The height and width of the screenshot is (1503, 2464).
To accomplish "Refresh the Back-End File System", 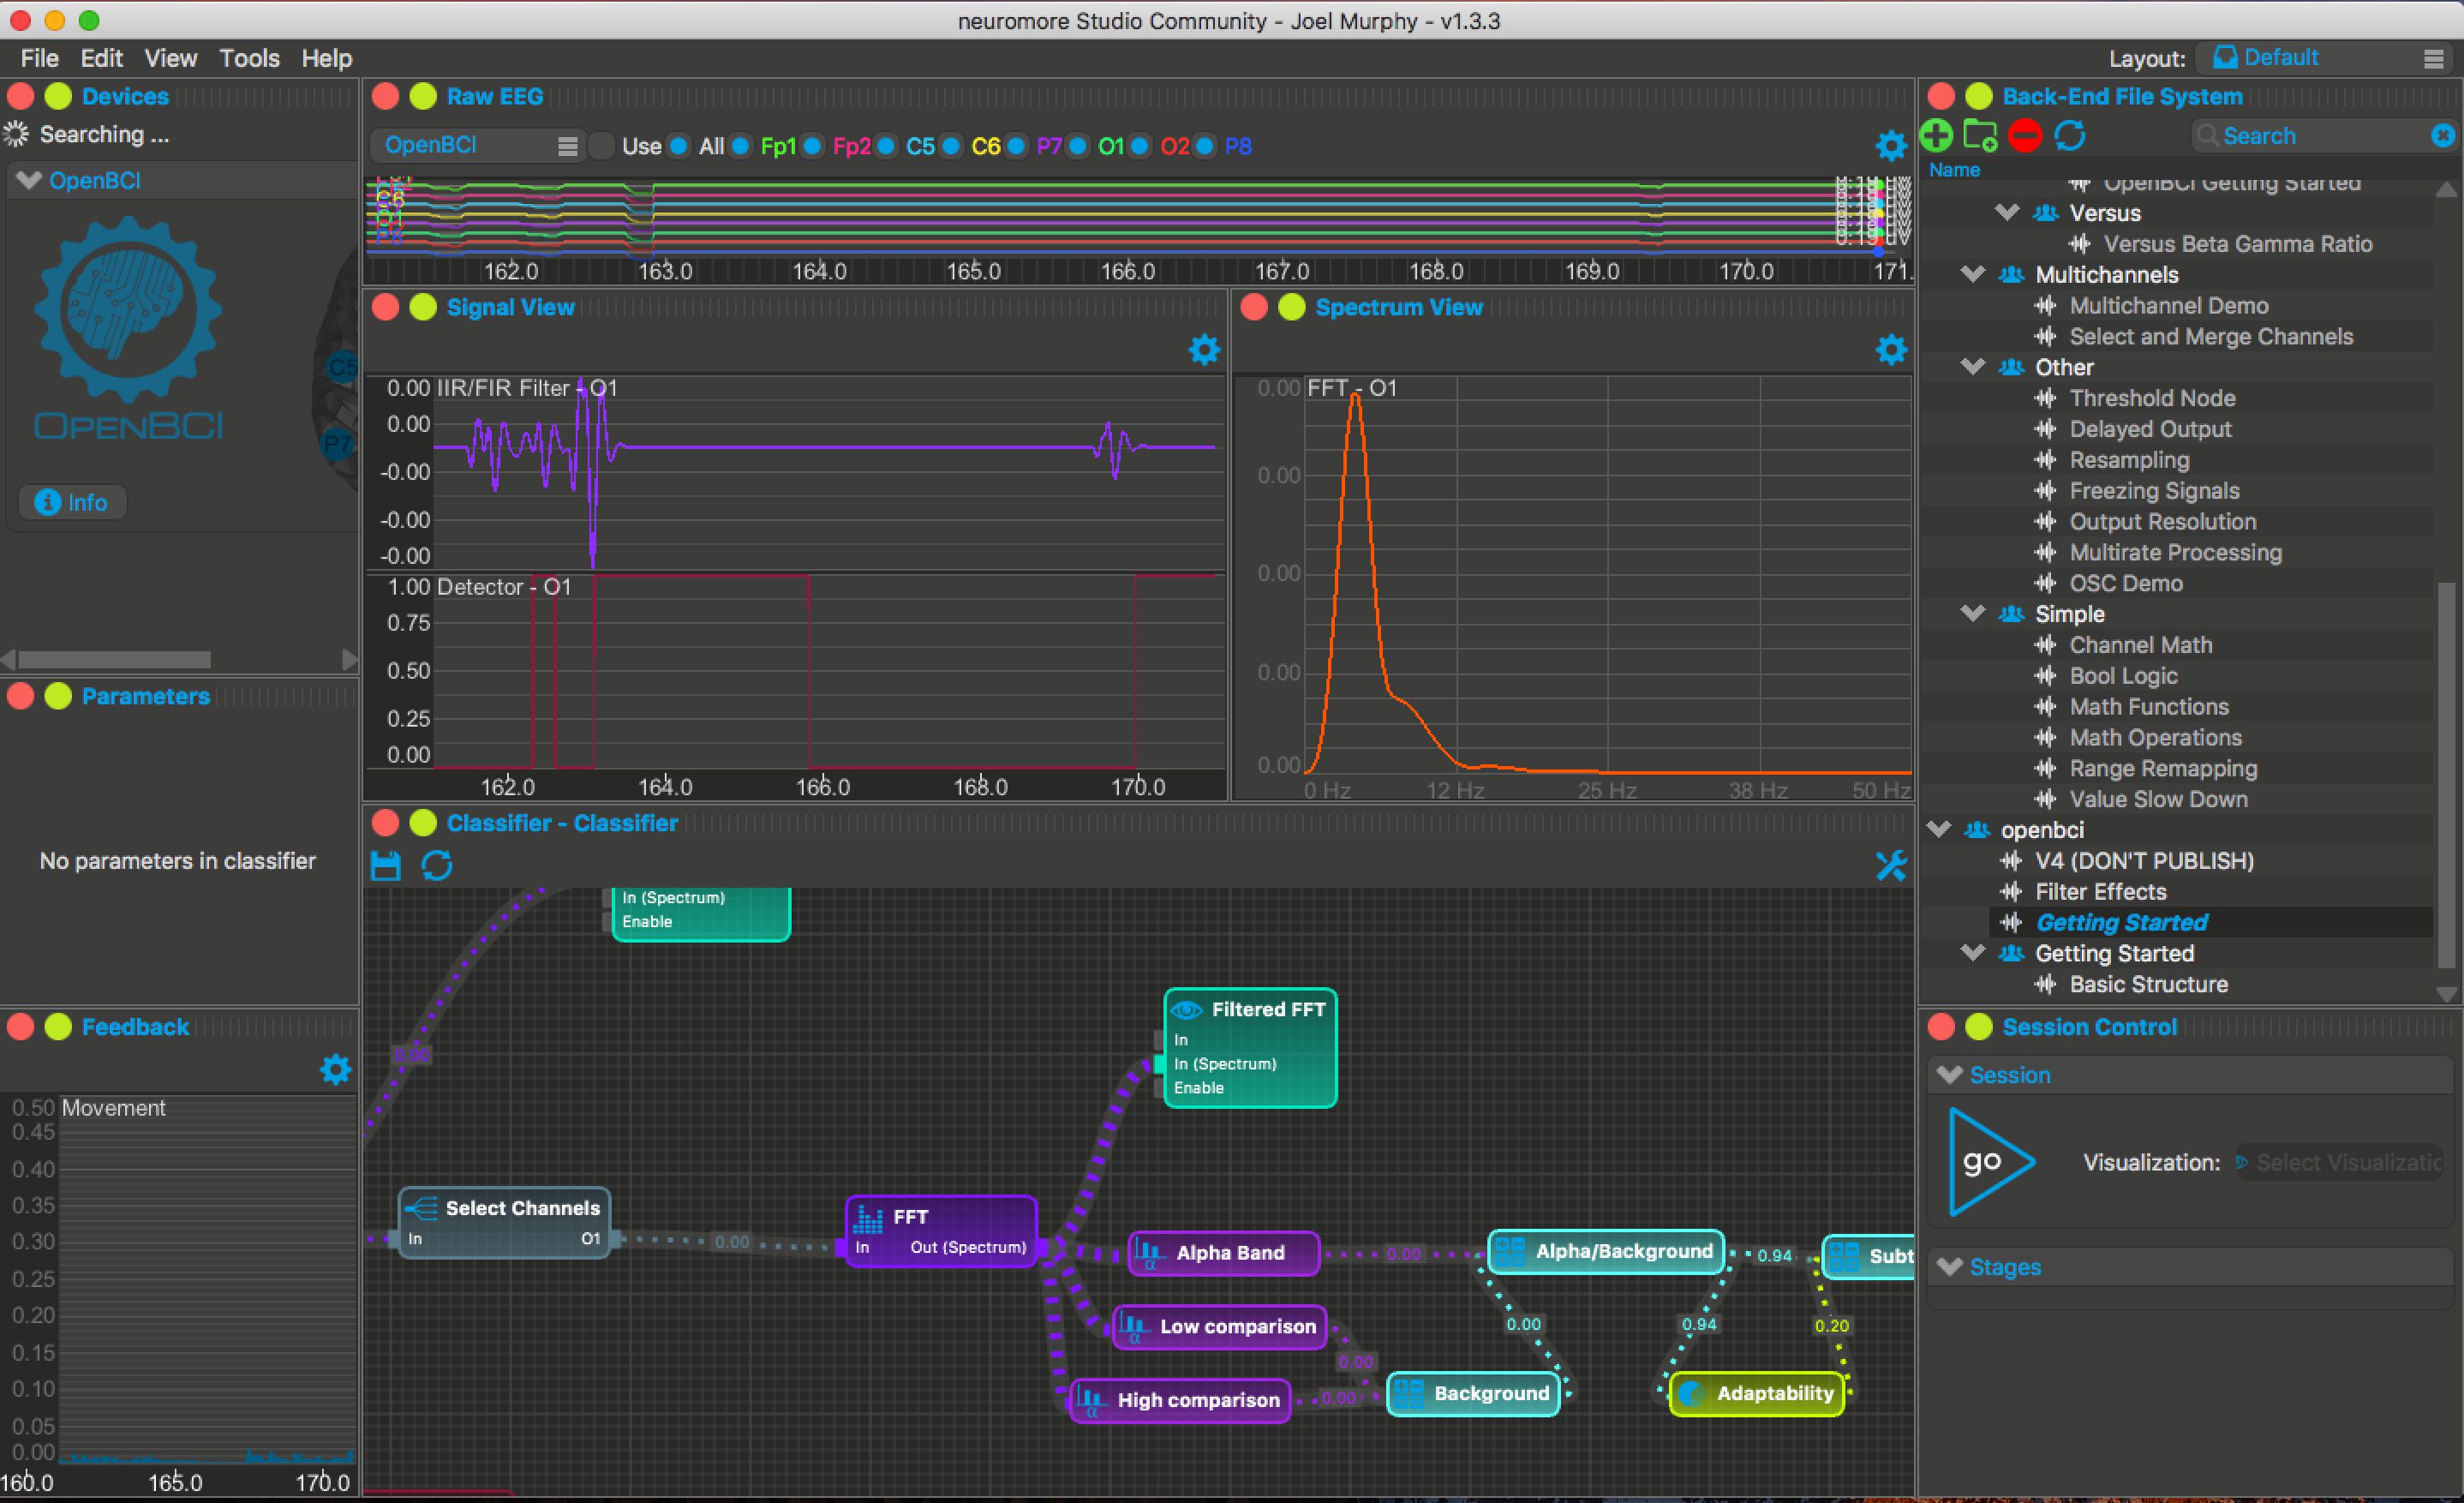I will coord(2069,136).
